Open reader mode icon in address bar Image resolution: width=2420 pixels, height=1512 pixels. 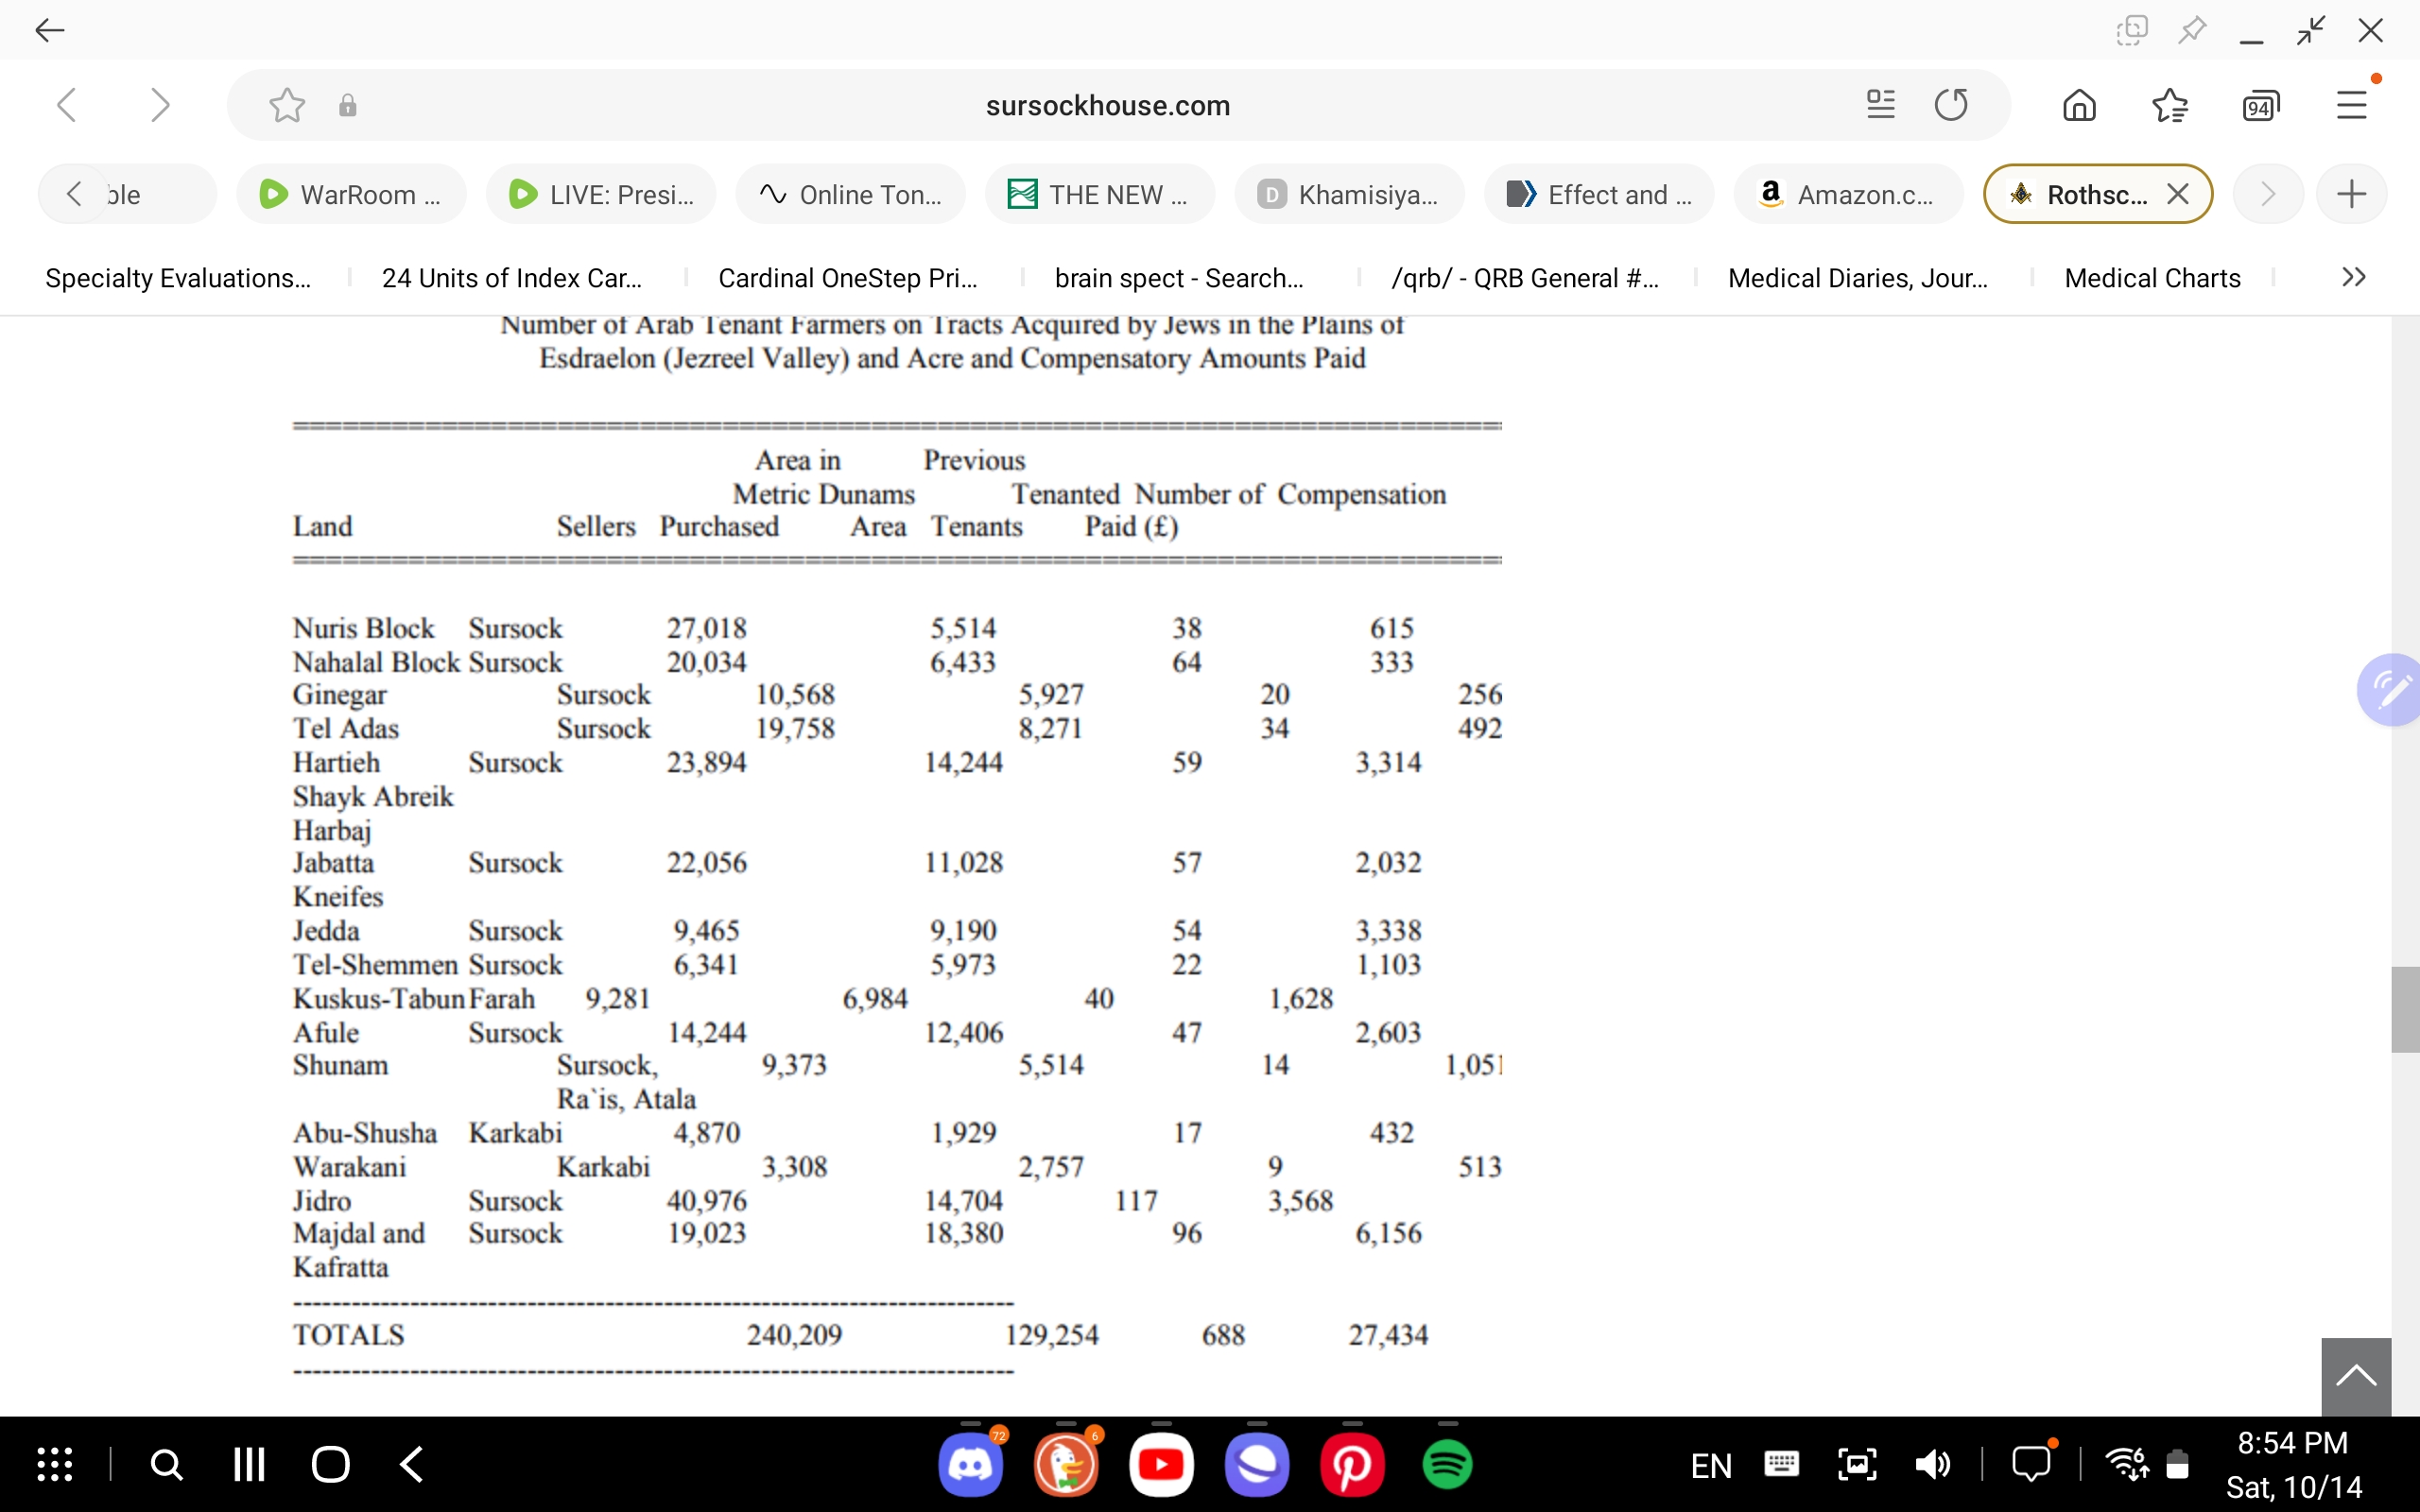pos(1881,104)
